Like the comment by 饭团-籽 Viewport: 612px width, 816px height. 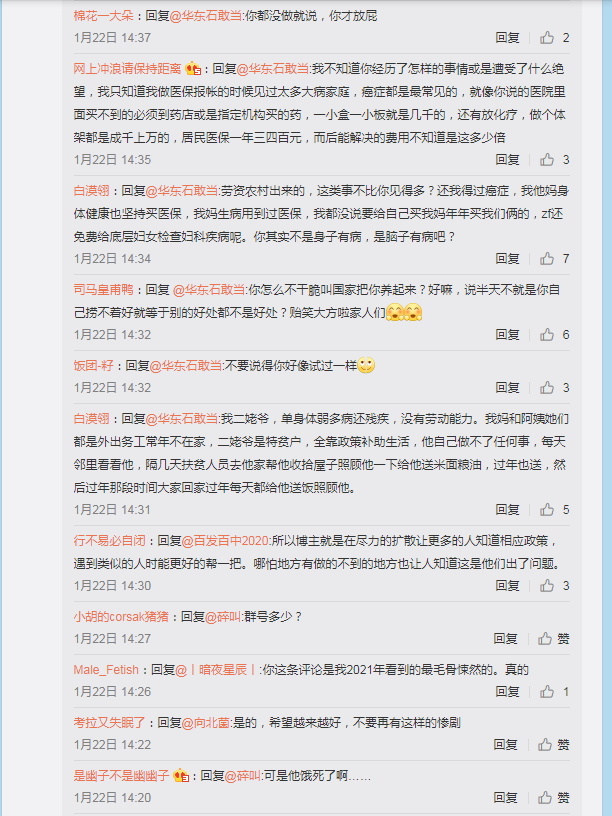pos(554,387)
